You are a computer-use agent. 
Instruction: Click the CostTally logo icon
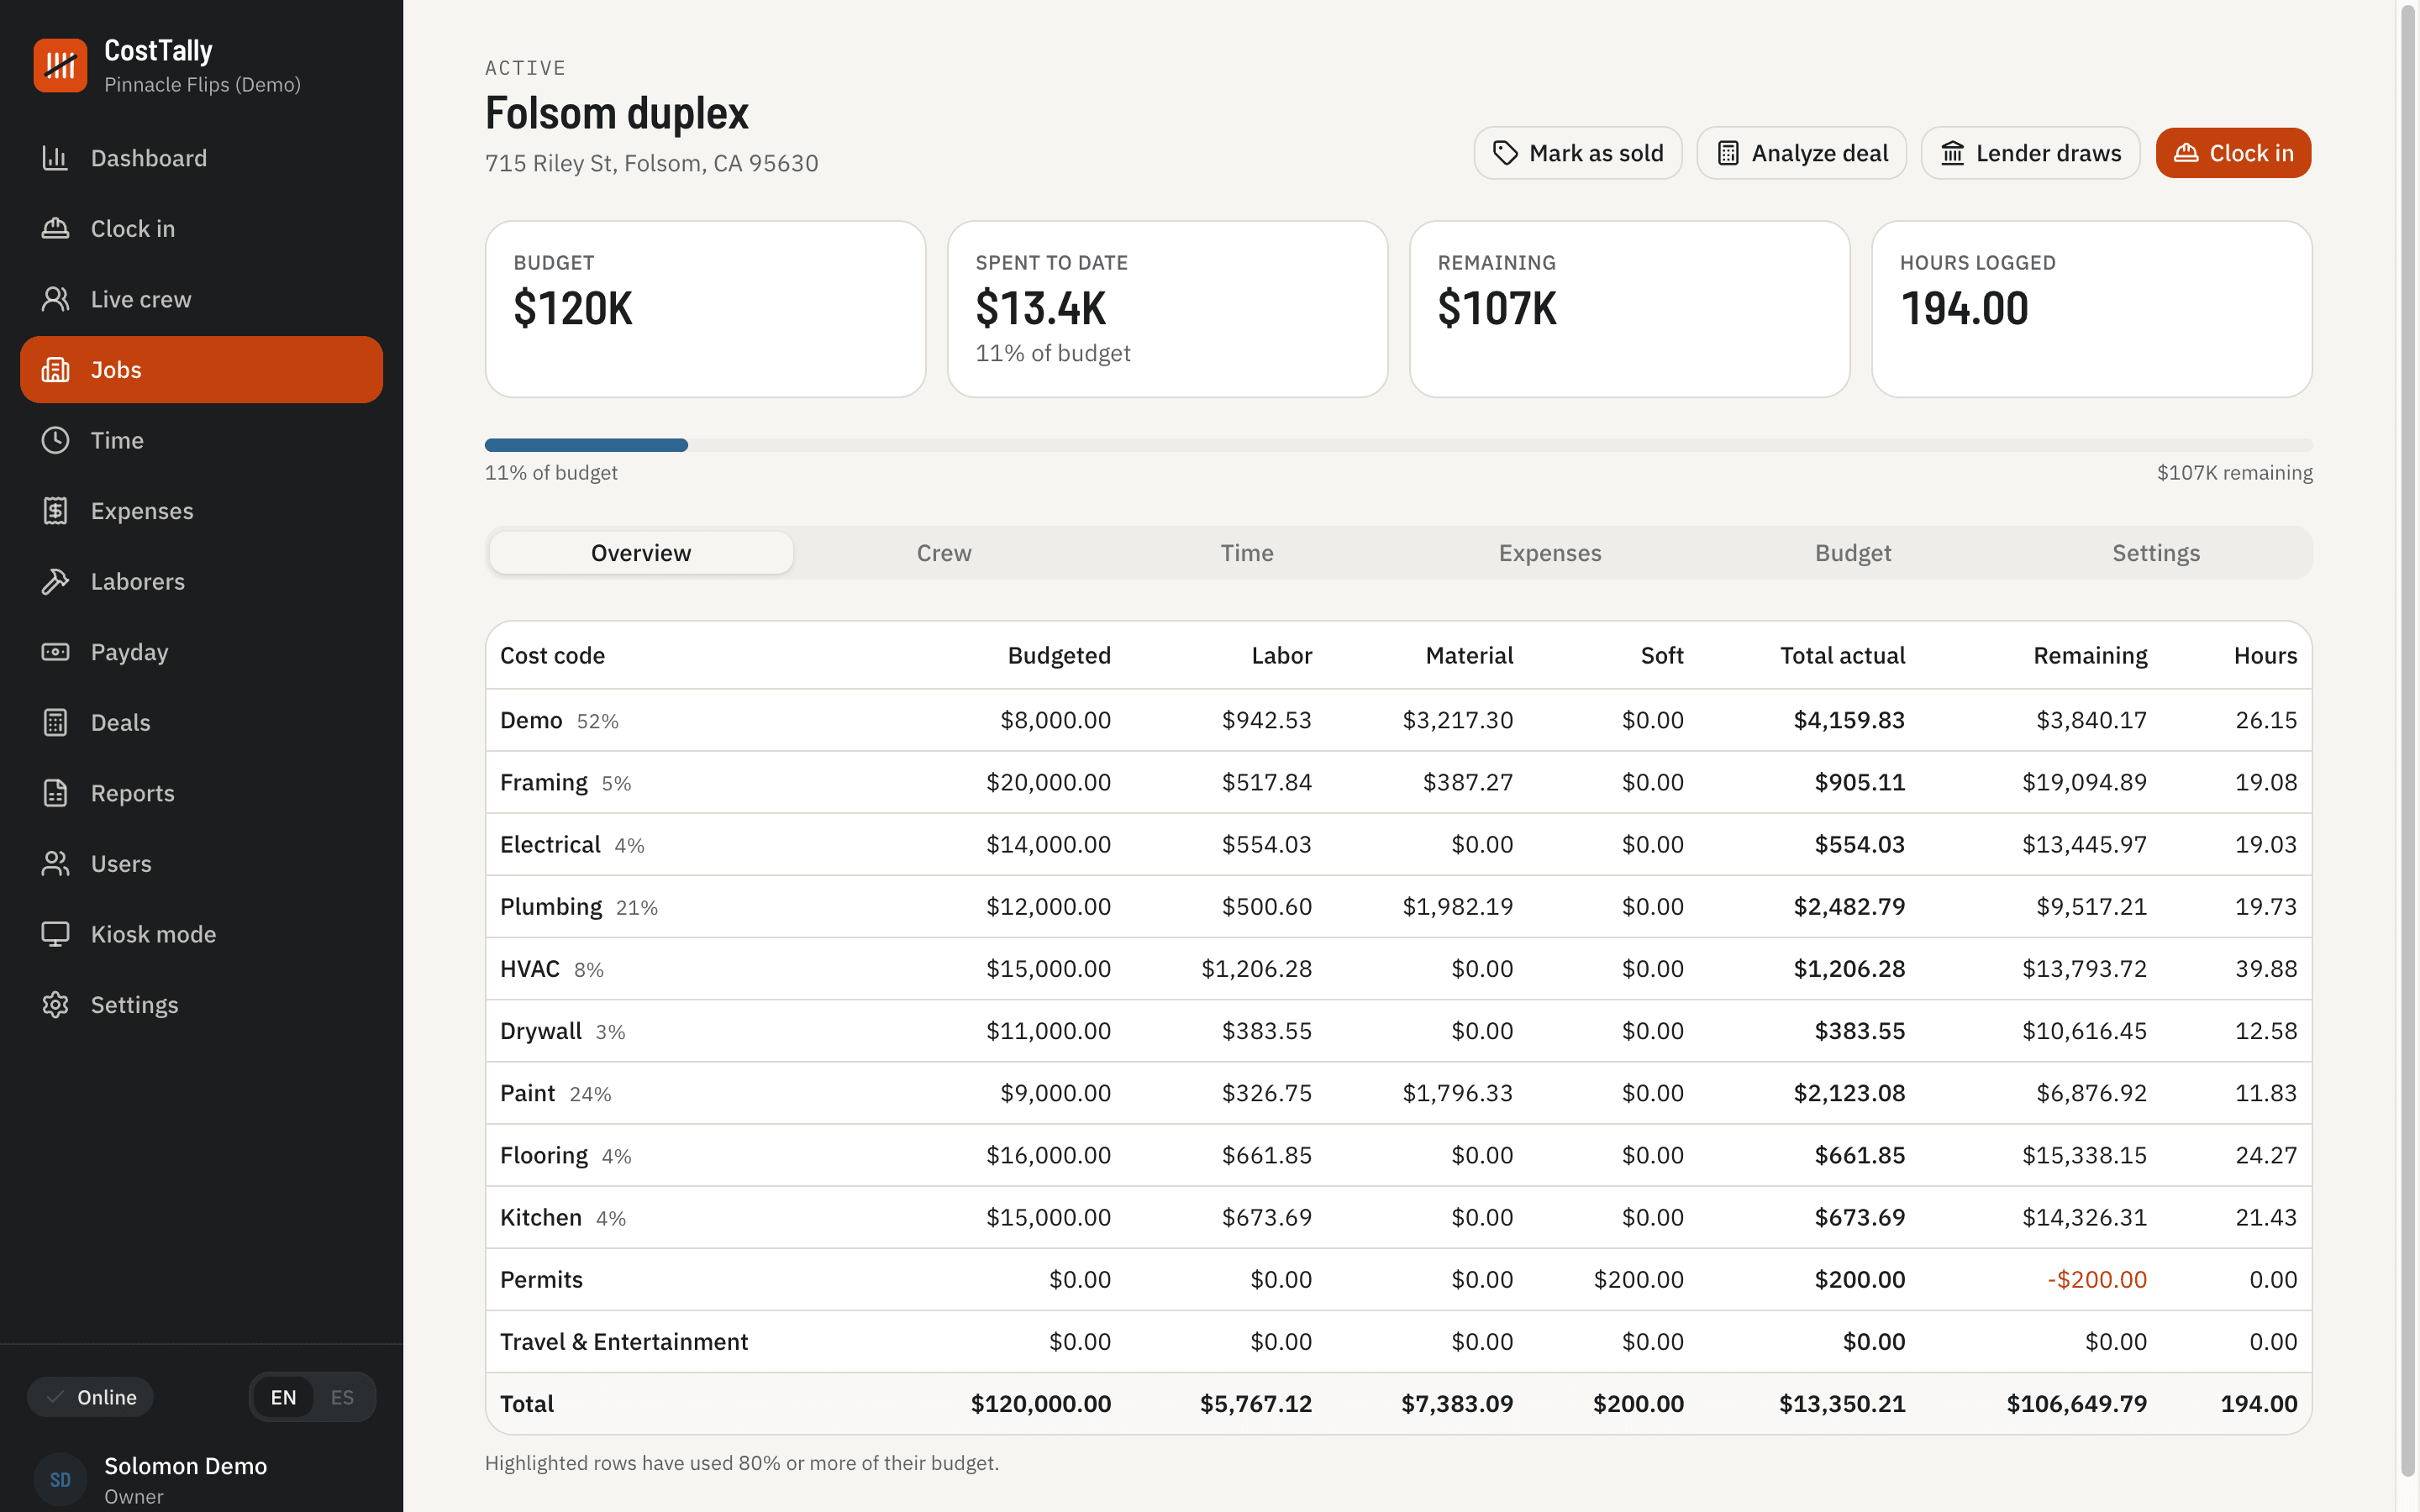tap(60, 65)
